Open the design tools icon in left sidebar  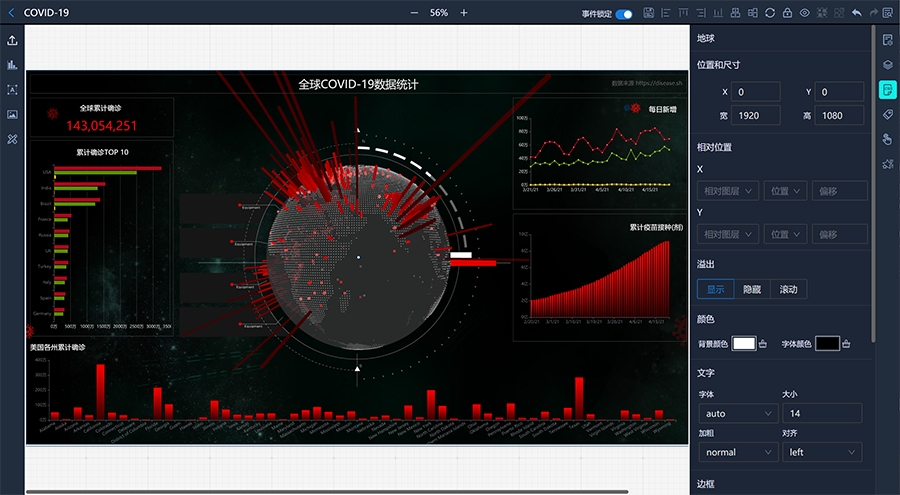(x=12, y=139)
